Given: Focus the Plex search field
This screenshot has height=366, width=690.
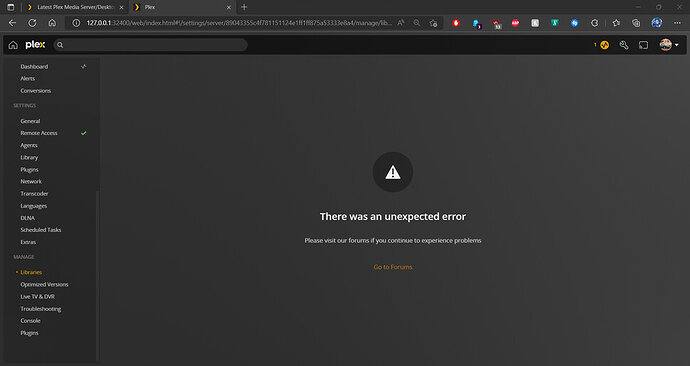Looking at the screenshot, I should pyautogui.click(x=150, y=45).
